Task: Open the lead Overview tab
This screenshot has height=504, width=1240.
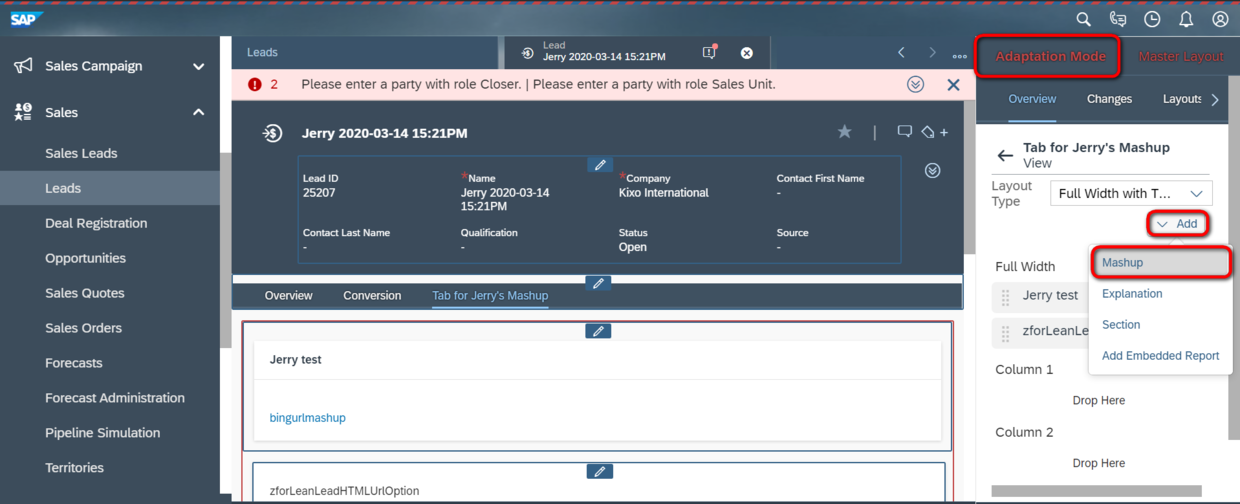Action: click(x=288, y=296)
